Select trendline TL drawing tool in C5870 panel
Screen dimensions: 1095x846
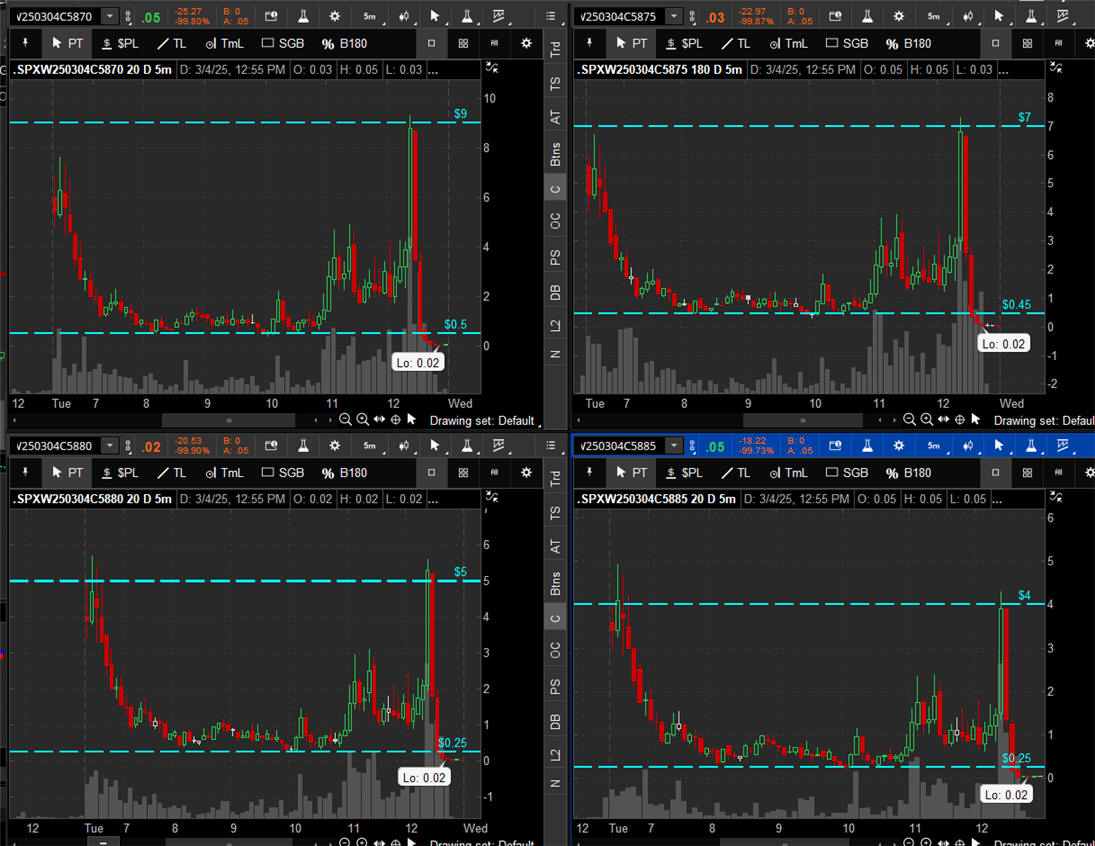(x=171, y=44)
